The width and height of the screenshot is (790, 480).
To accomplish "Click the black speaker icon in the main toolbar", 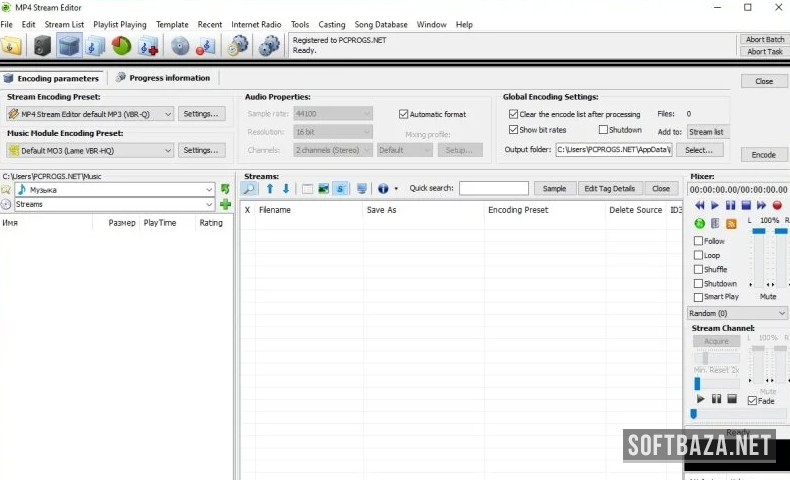I will pyautogui.click(x=42, y=45).
